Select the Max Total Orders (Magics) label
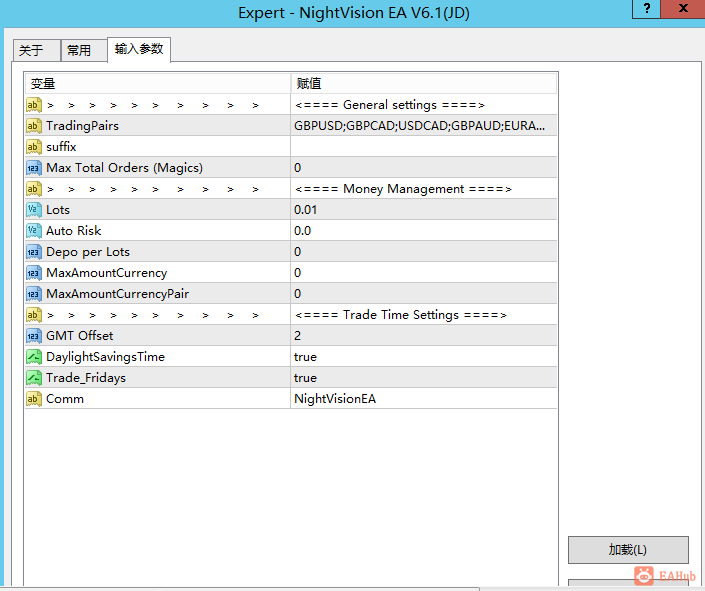The height and width of the screenshot is (591, 705). pyautogui.click(x=125, y=168)
